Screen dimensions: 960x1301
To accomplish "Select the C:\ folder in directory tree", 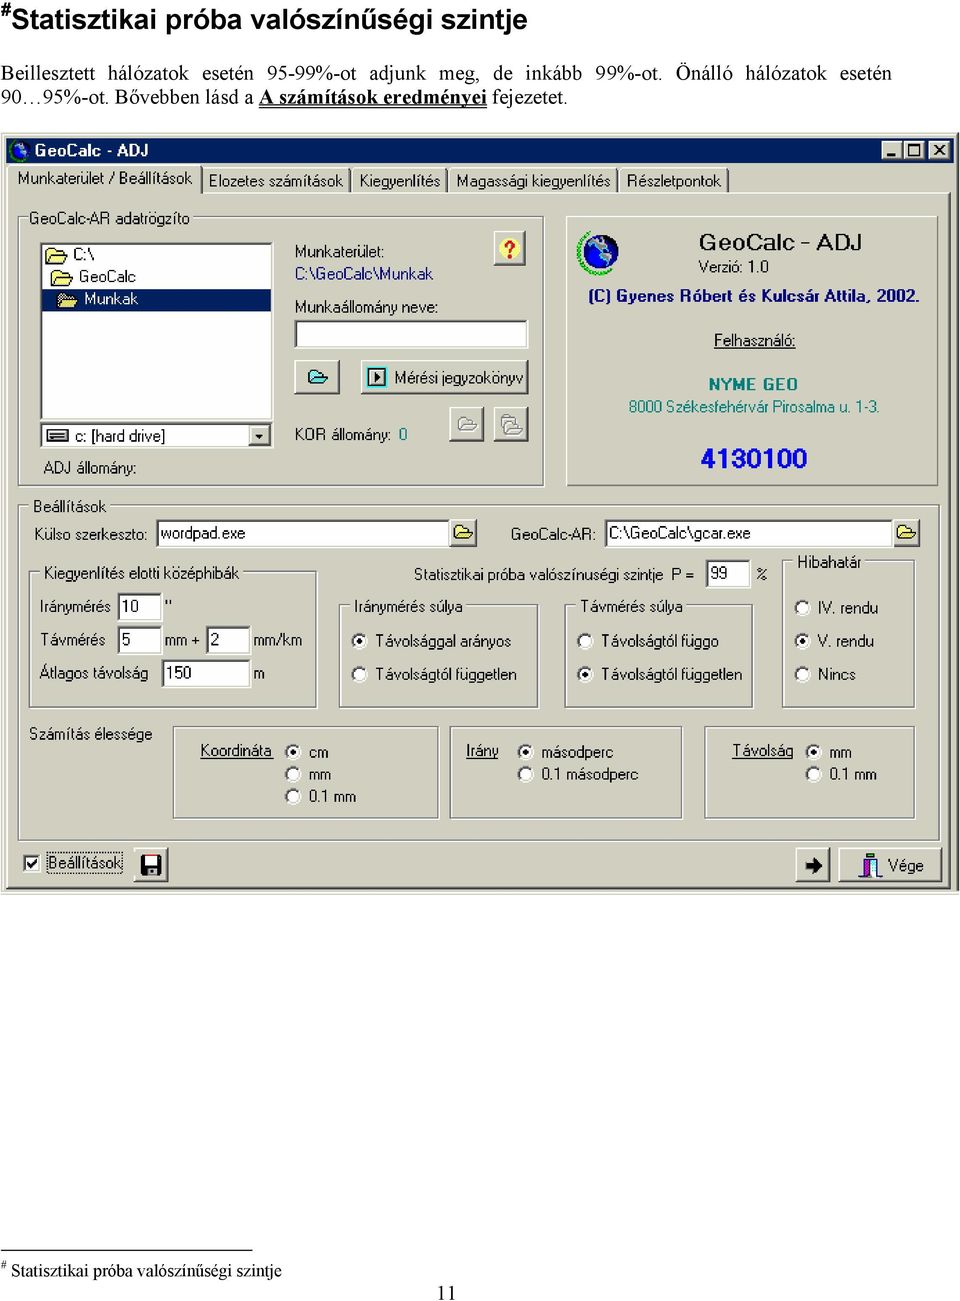I will click(70, 255).
